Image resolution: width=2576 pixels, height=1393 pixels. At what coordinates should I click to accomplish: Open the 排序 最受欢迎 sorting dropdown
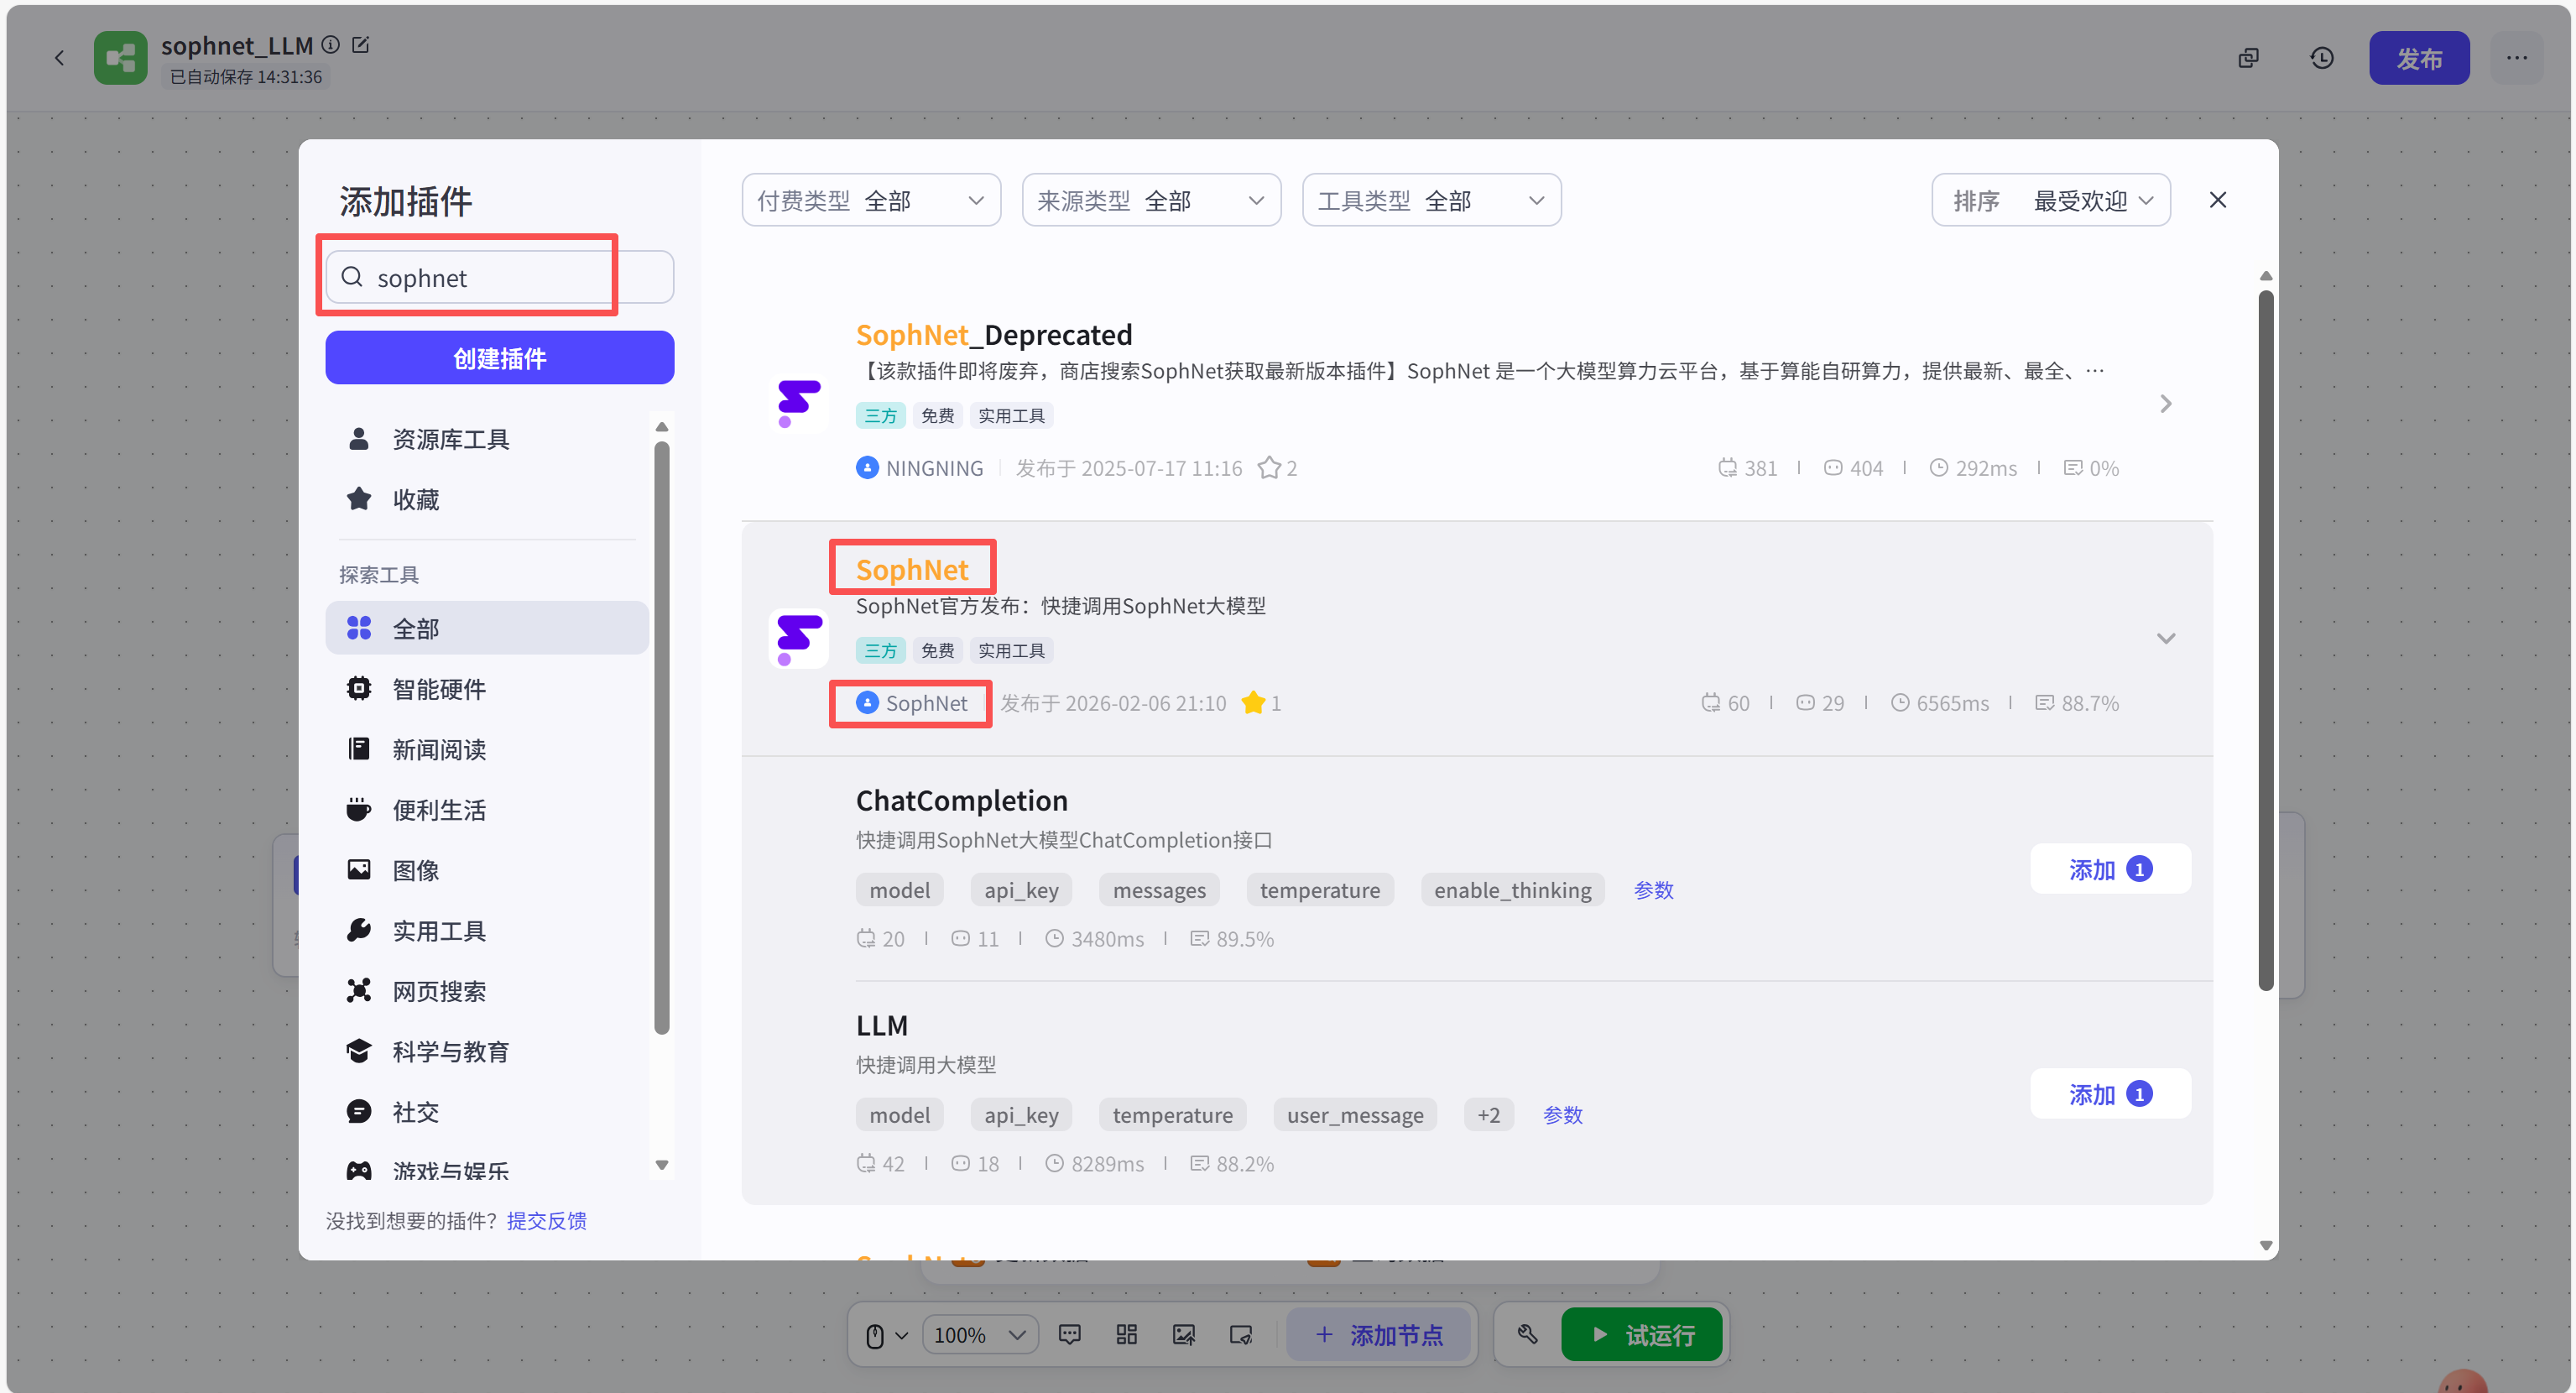2050,199
